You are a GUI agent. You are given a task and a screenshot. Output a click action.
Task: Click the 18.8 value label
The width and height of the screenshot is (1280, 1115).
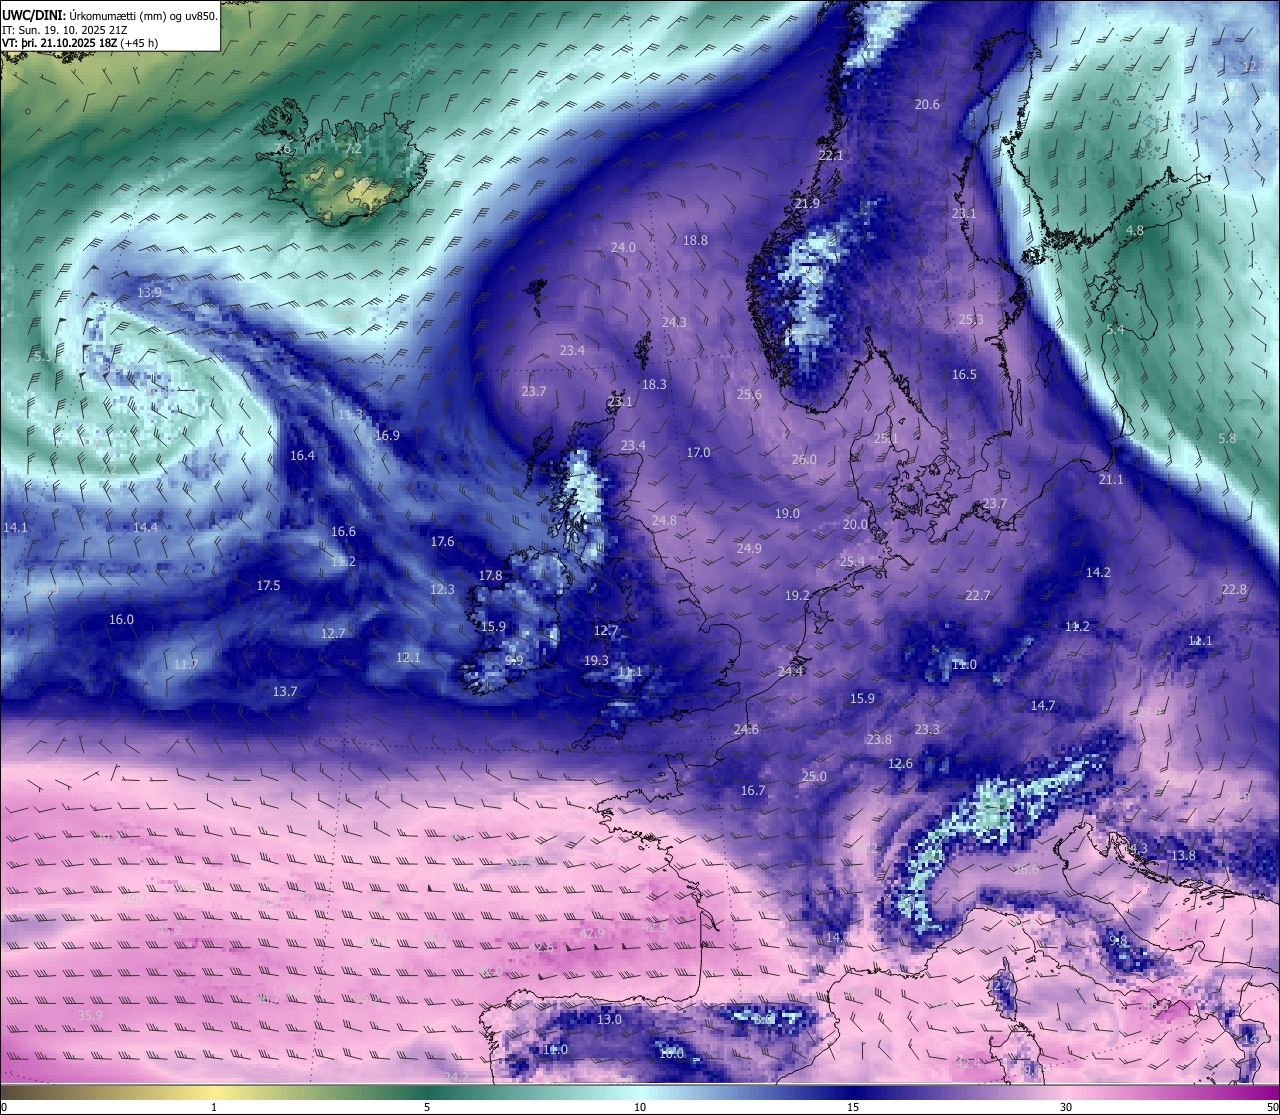pos(695,240)
